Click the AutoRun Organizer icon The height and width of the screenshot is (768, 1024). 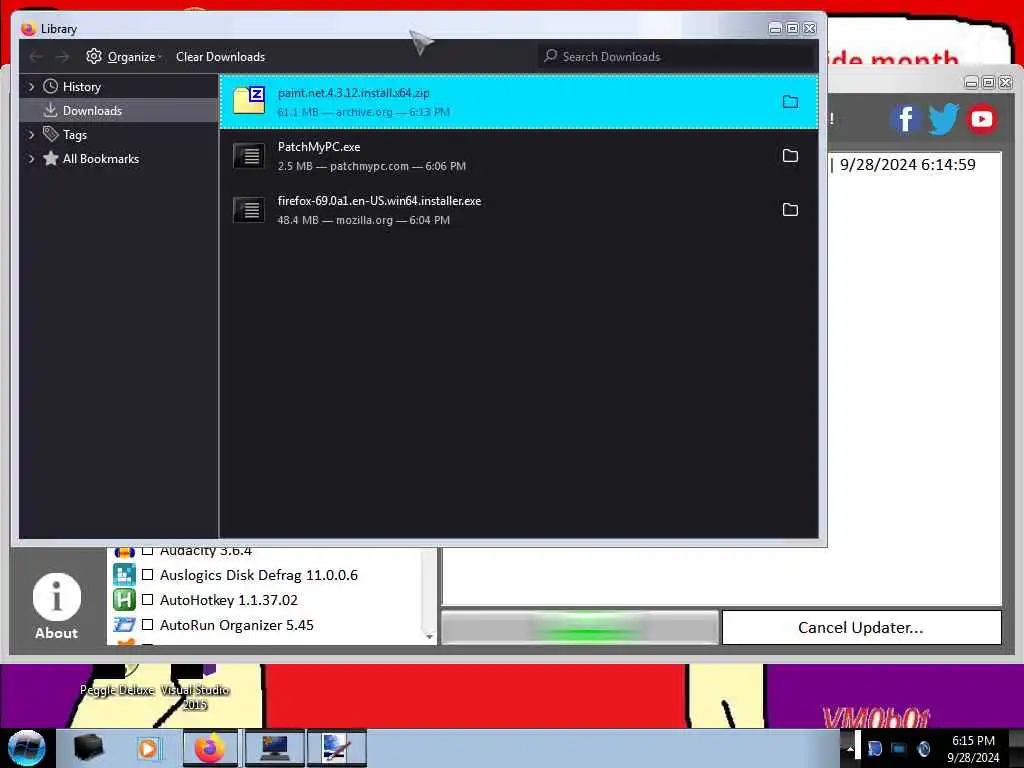pyautogui.click(x=124, y=624)
